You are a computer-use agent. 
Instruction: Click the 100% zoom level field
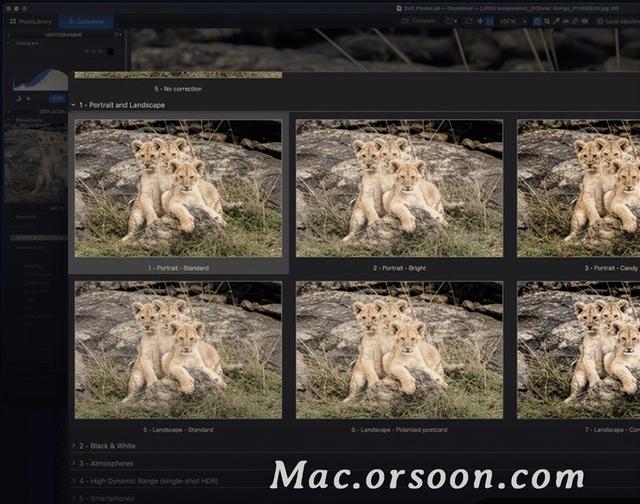coord(508,21)
